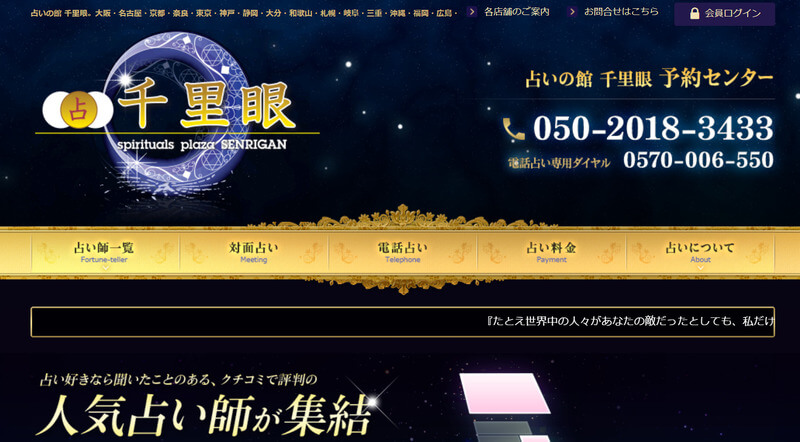Open the 占いについて About menu

point(700,253)
